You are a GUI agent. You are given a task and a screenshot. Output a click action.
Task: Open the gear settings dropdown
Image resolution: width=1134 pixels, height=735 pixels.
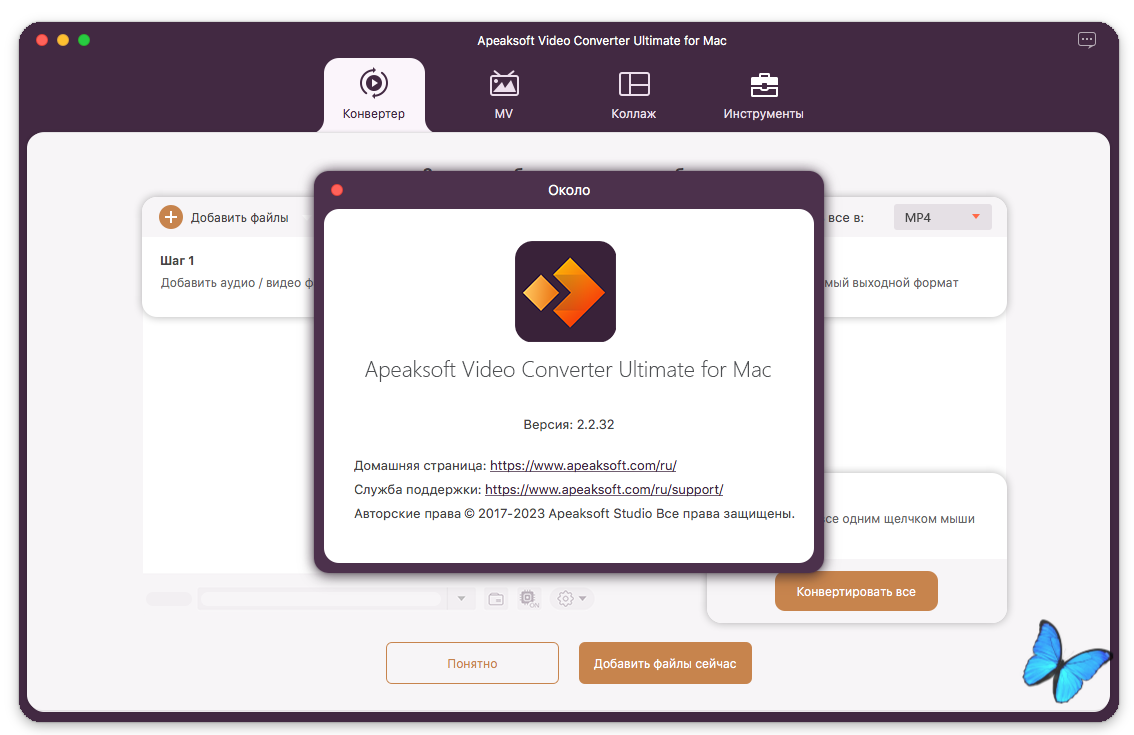click(x=572, y=599)
